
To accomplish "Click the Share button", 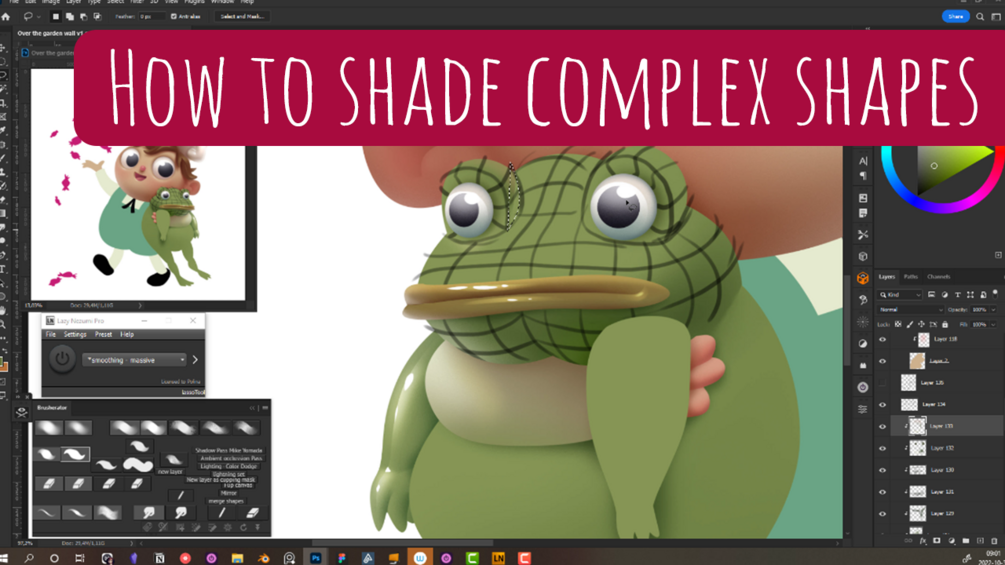I will point(955,17).
